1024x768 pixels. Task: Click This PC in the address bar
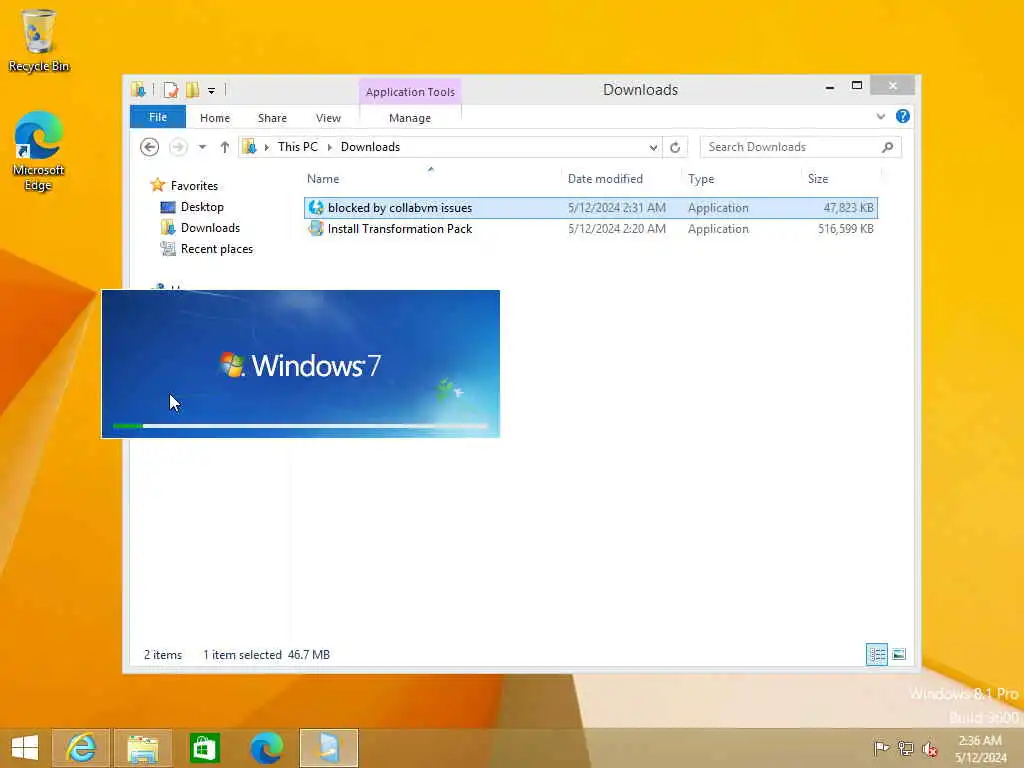click(297, 147)
